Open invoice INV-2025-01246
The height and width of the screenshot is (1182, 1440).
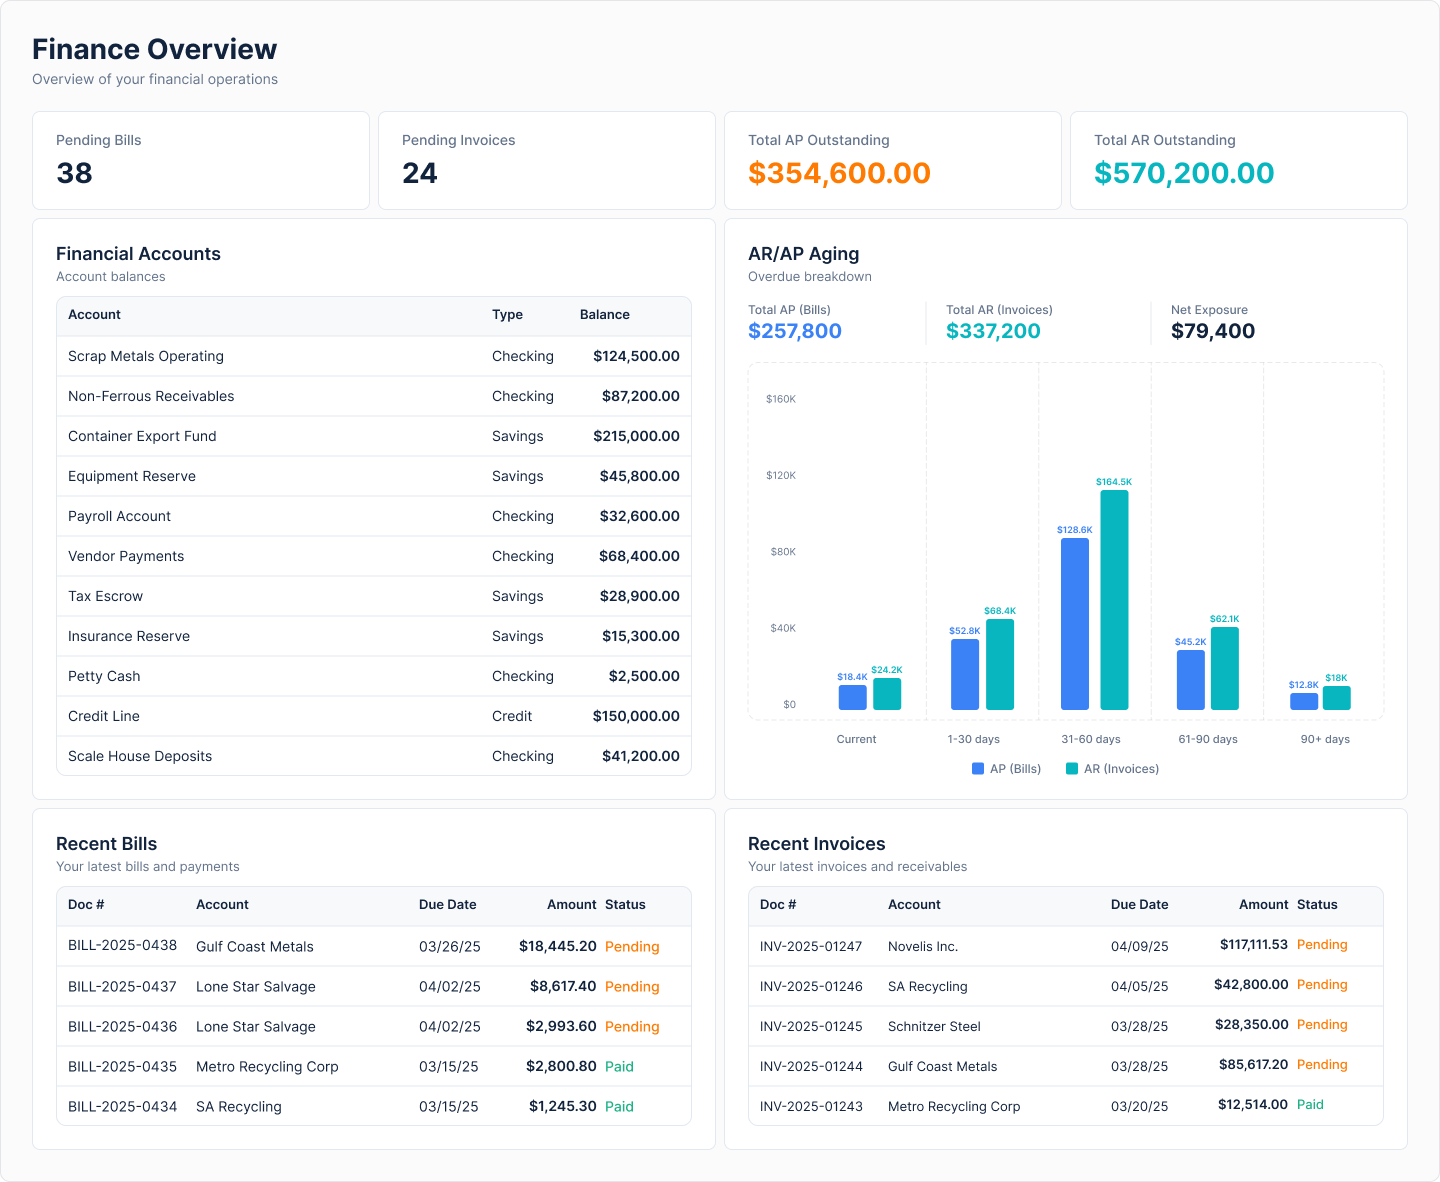[1066, 986]
